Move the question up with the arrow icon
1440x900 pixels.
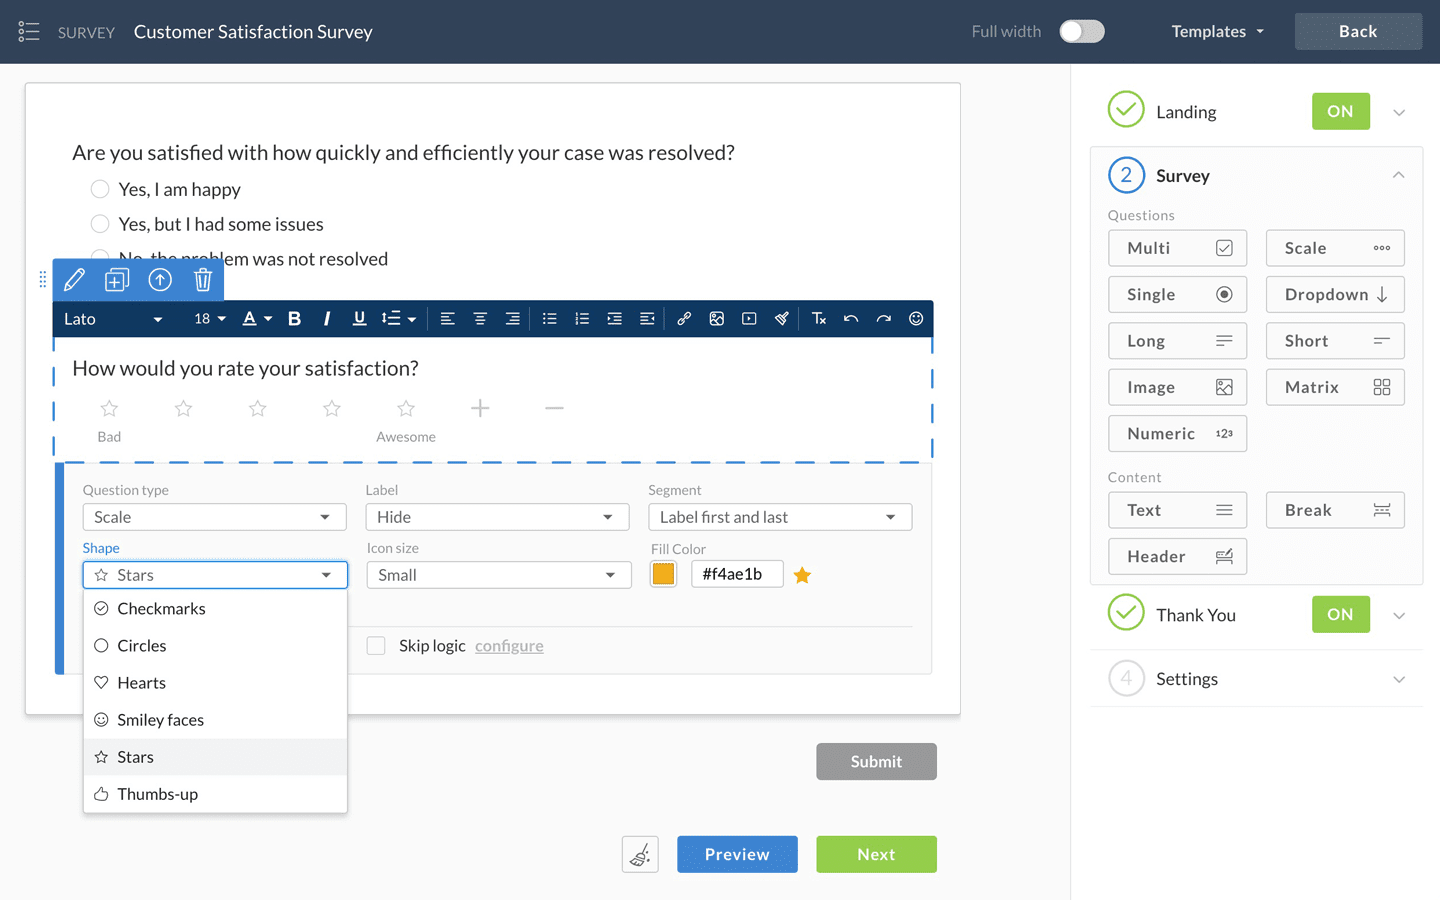pos(161,279)
